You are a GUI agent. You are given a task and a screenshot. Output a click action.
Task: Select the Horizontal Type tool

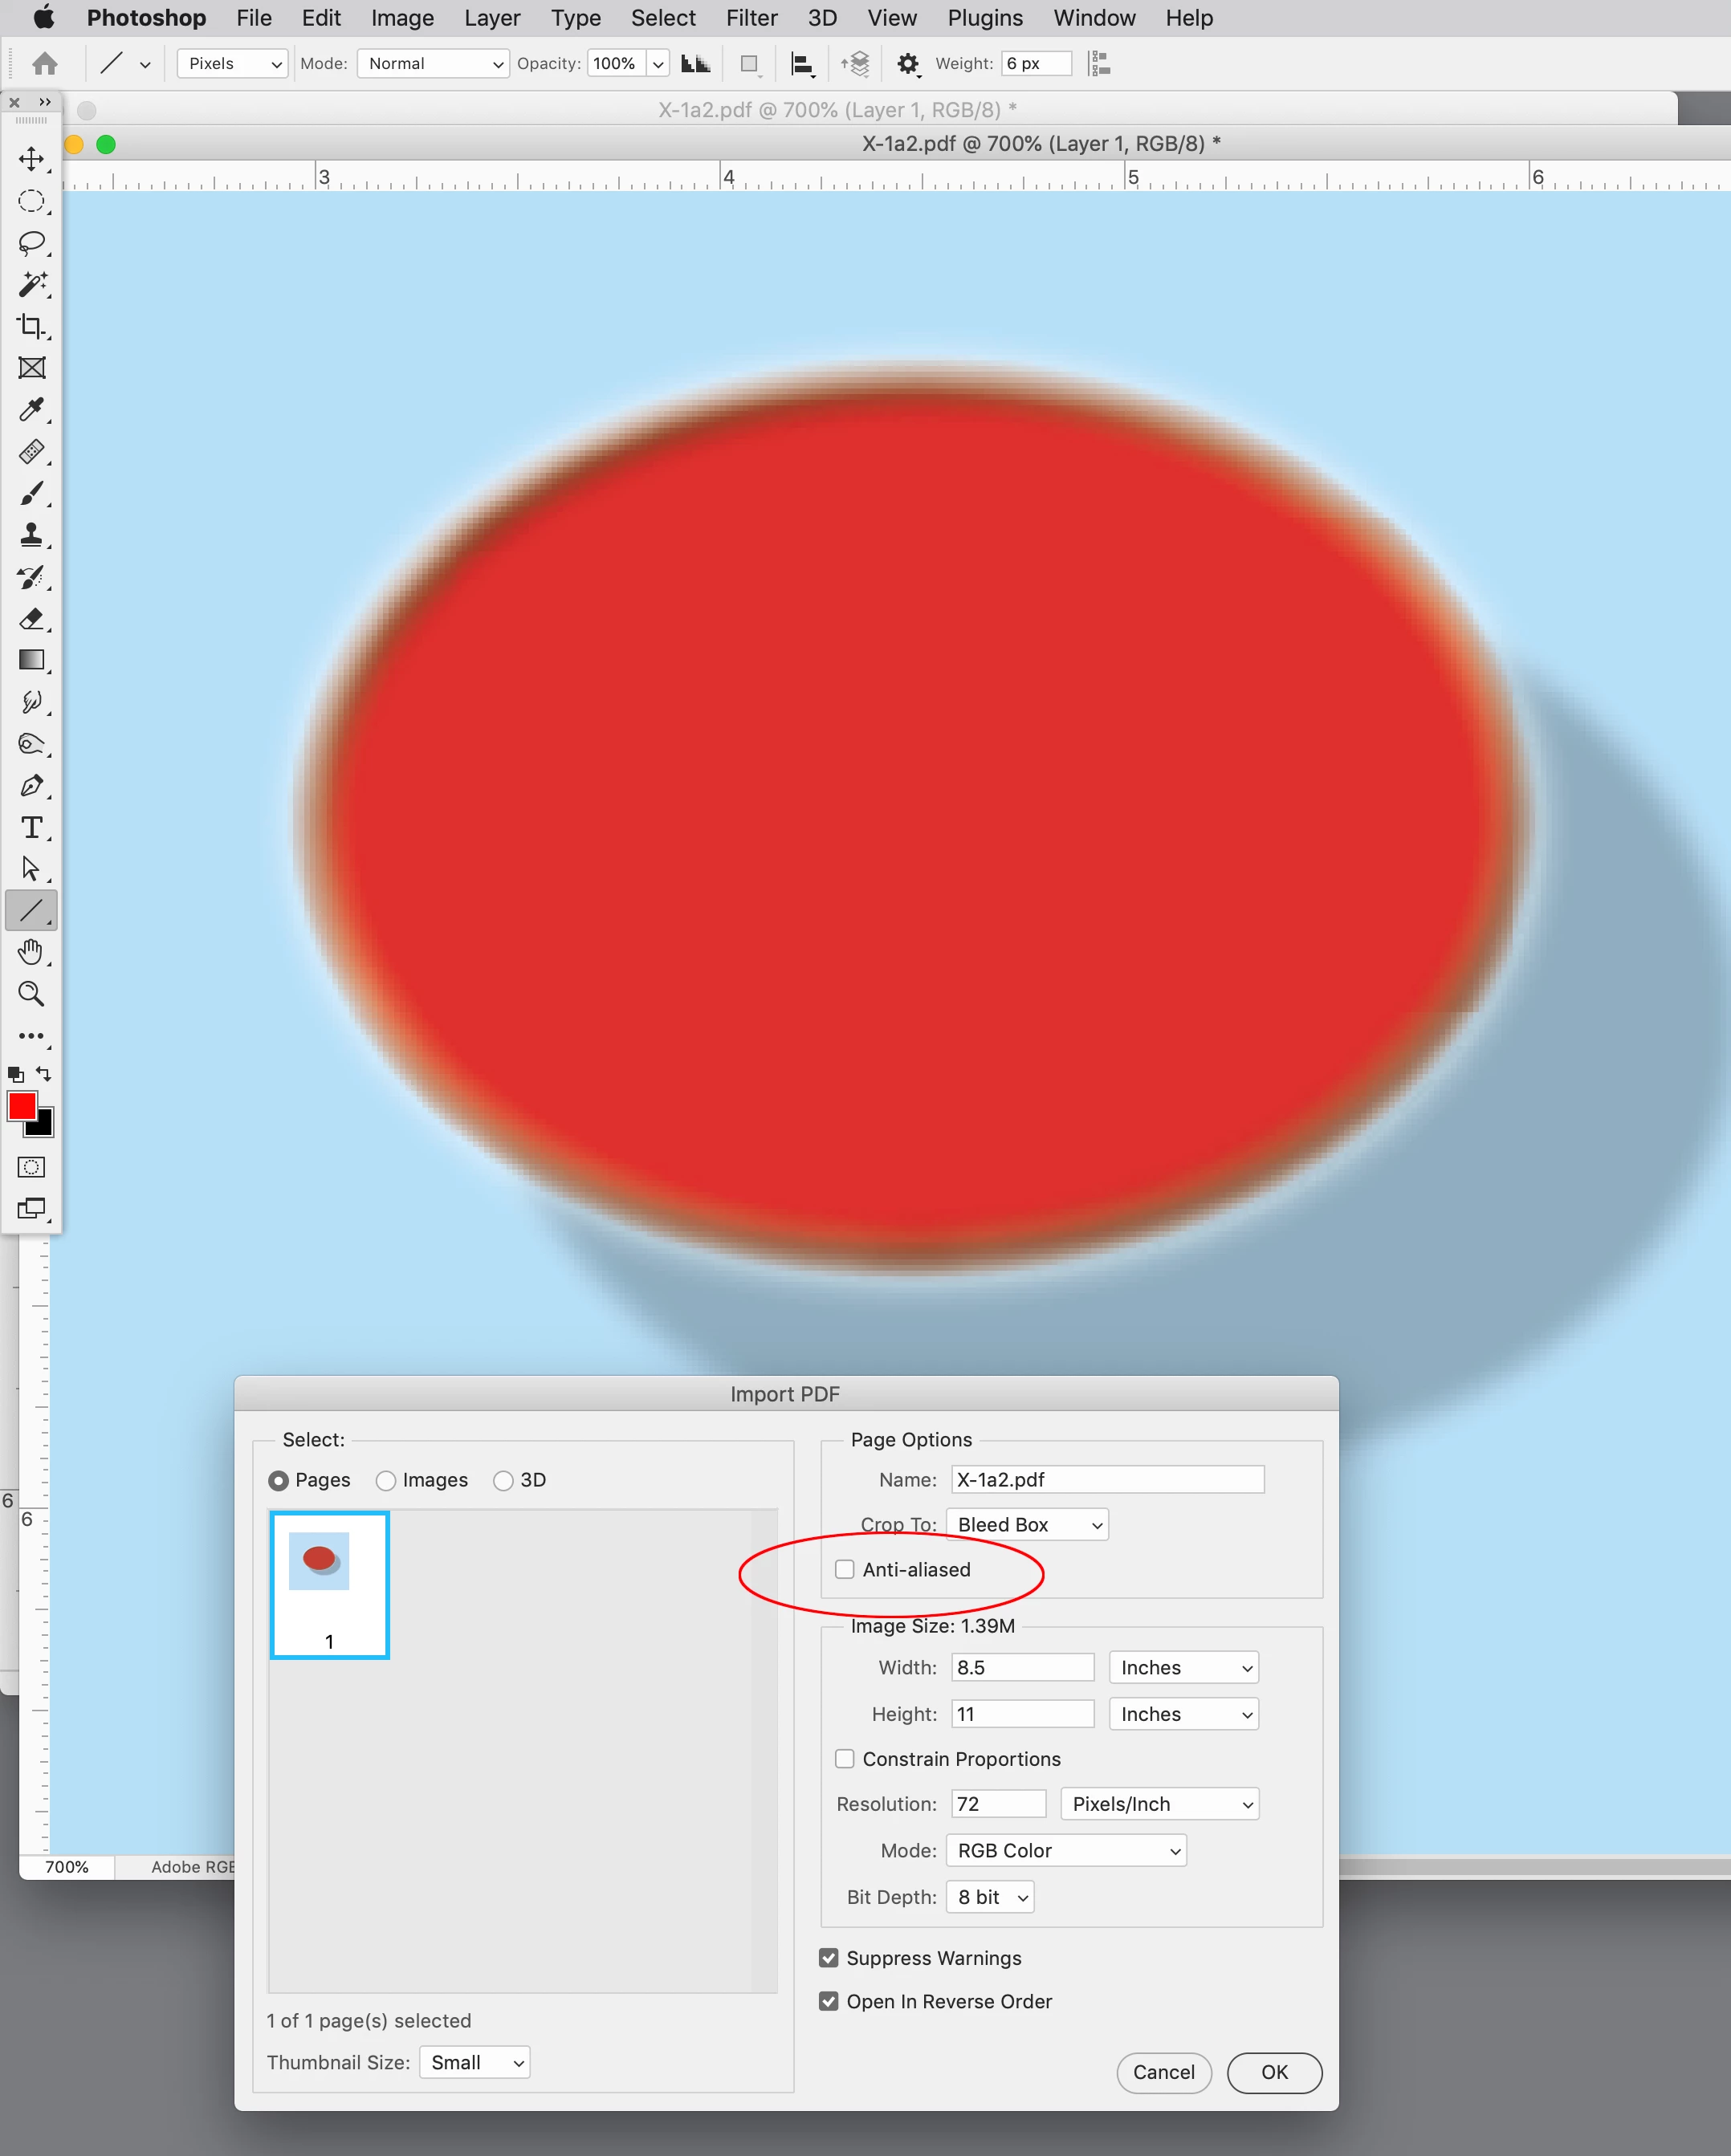pyautogui.click(x=31, y=828)
